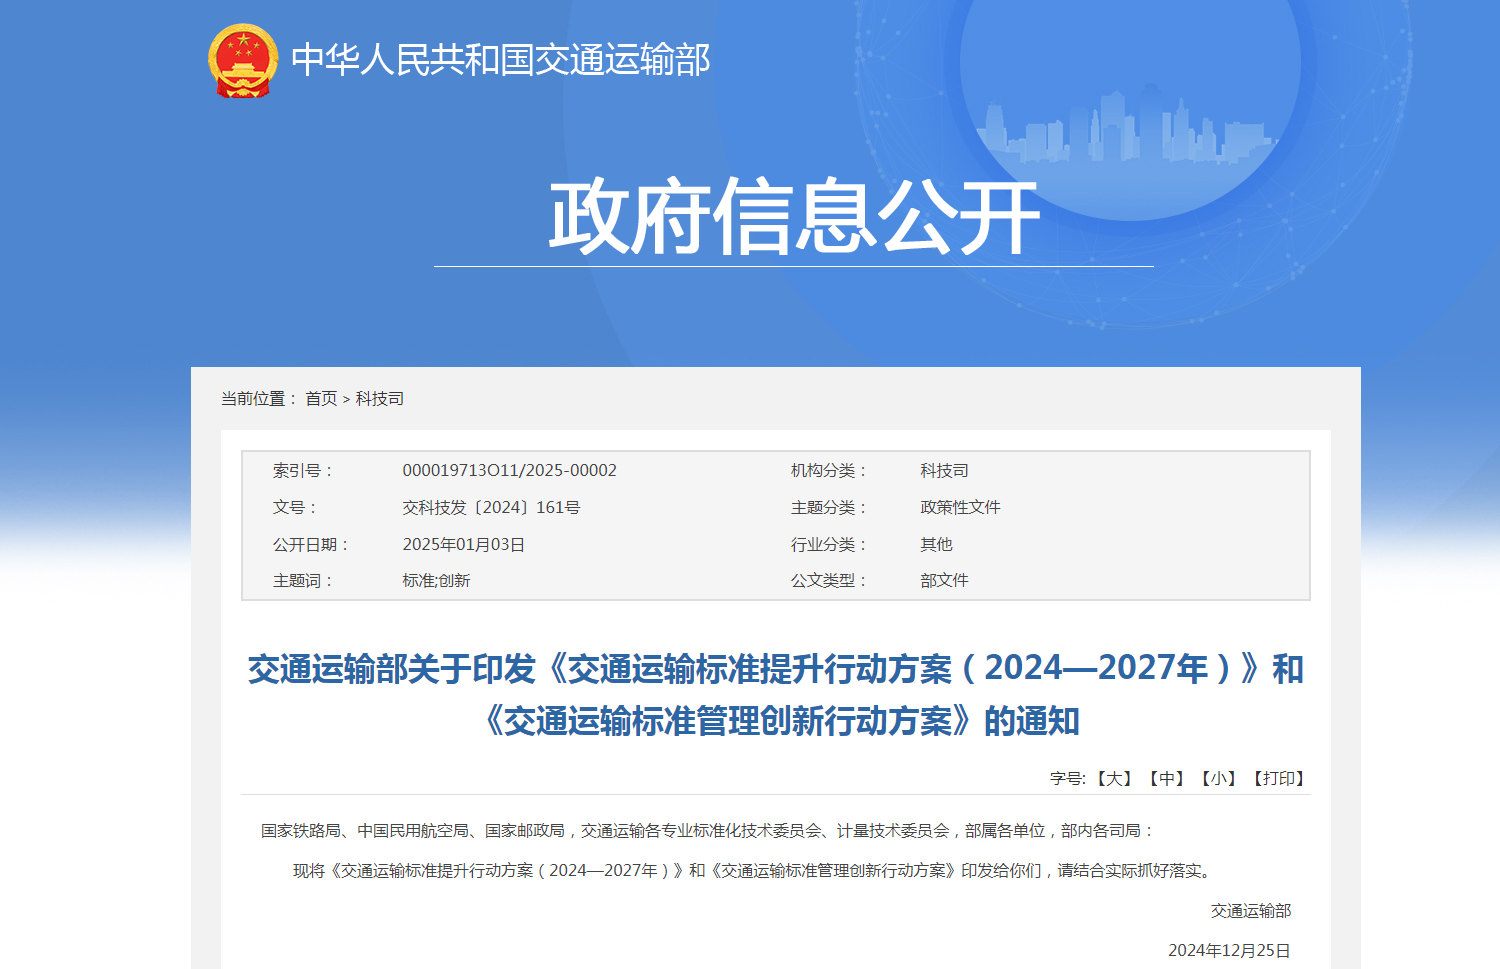The width and height of the screenshot is (1500, 969).
Task: Set font size to 中
Action: [1166, 779]
